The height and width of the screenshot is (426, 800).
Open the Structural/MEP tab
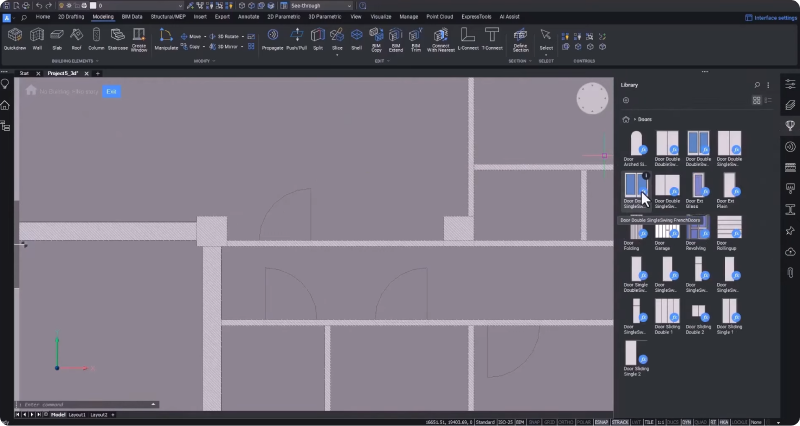[168, 17]
